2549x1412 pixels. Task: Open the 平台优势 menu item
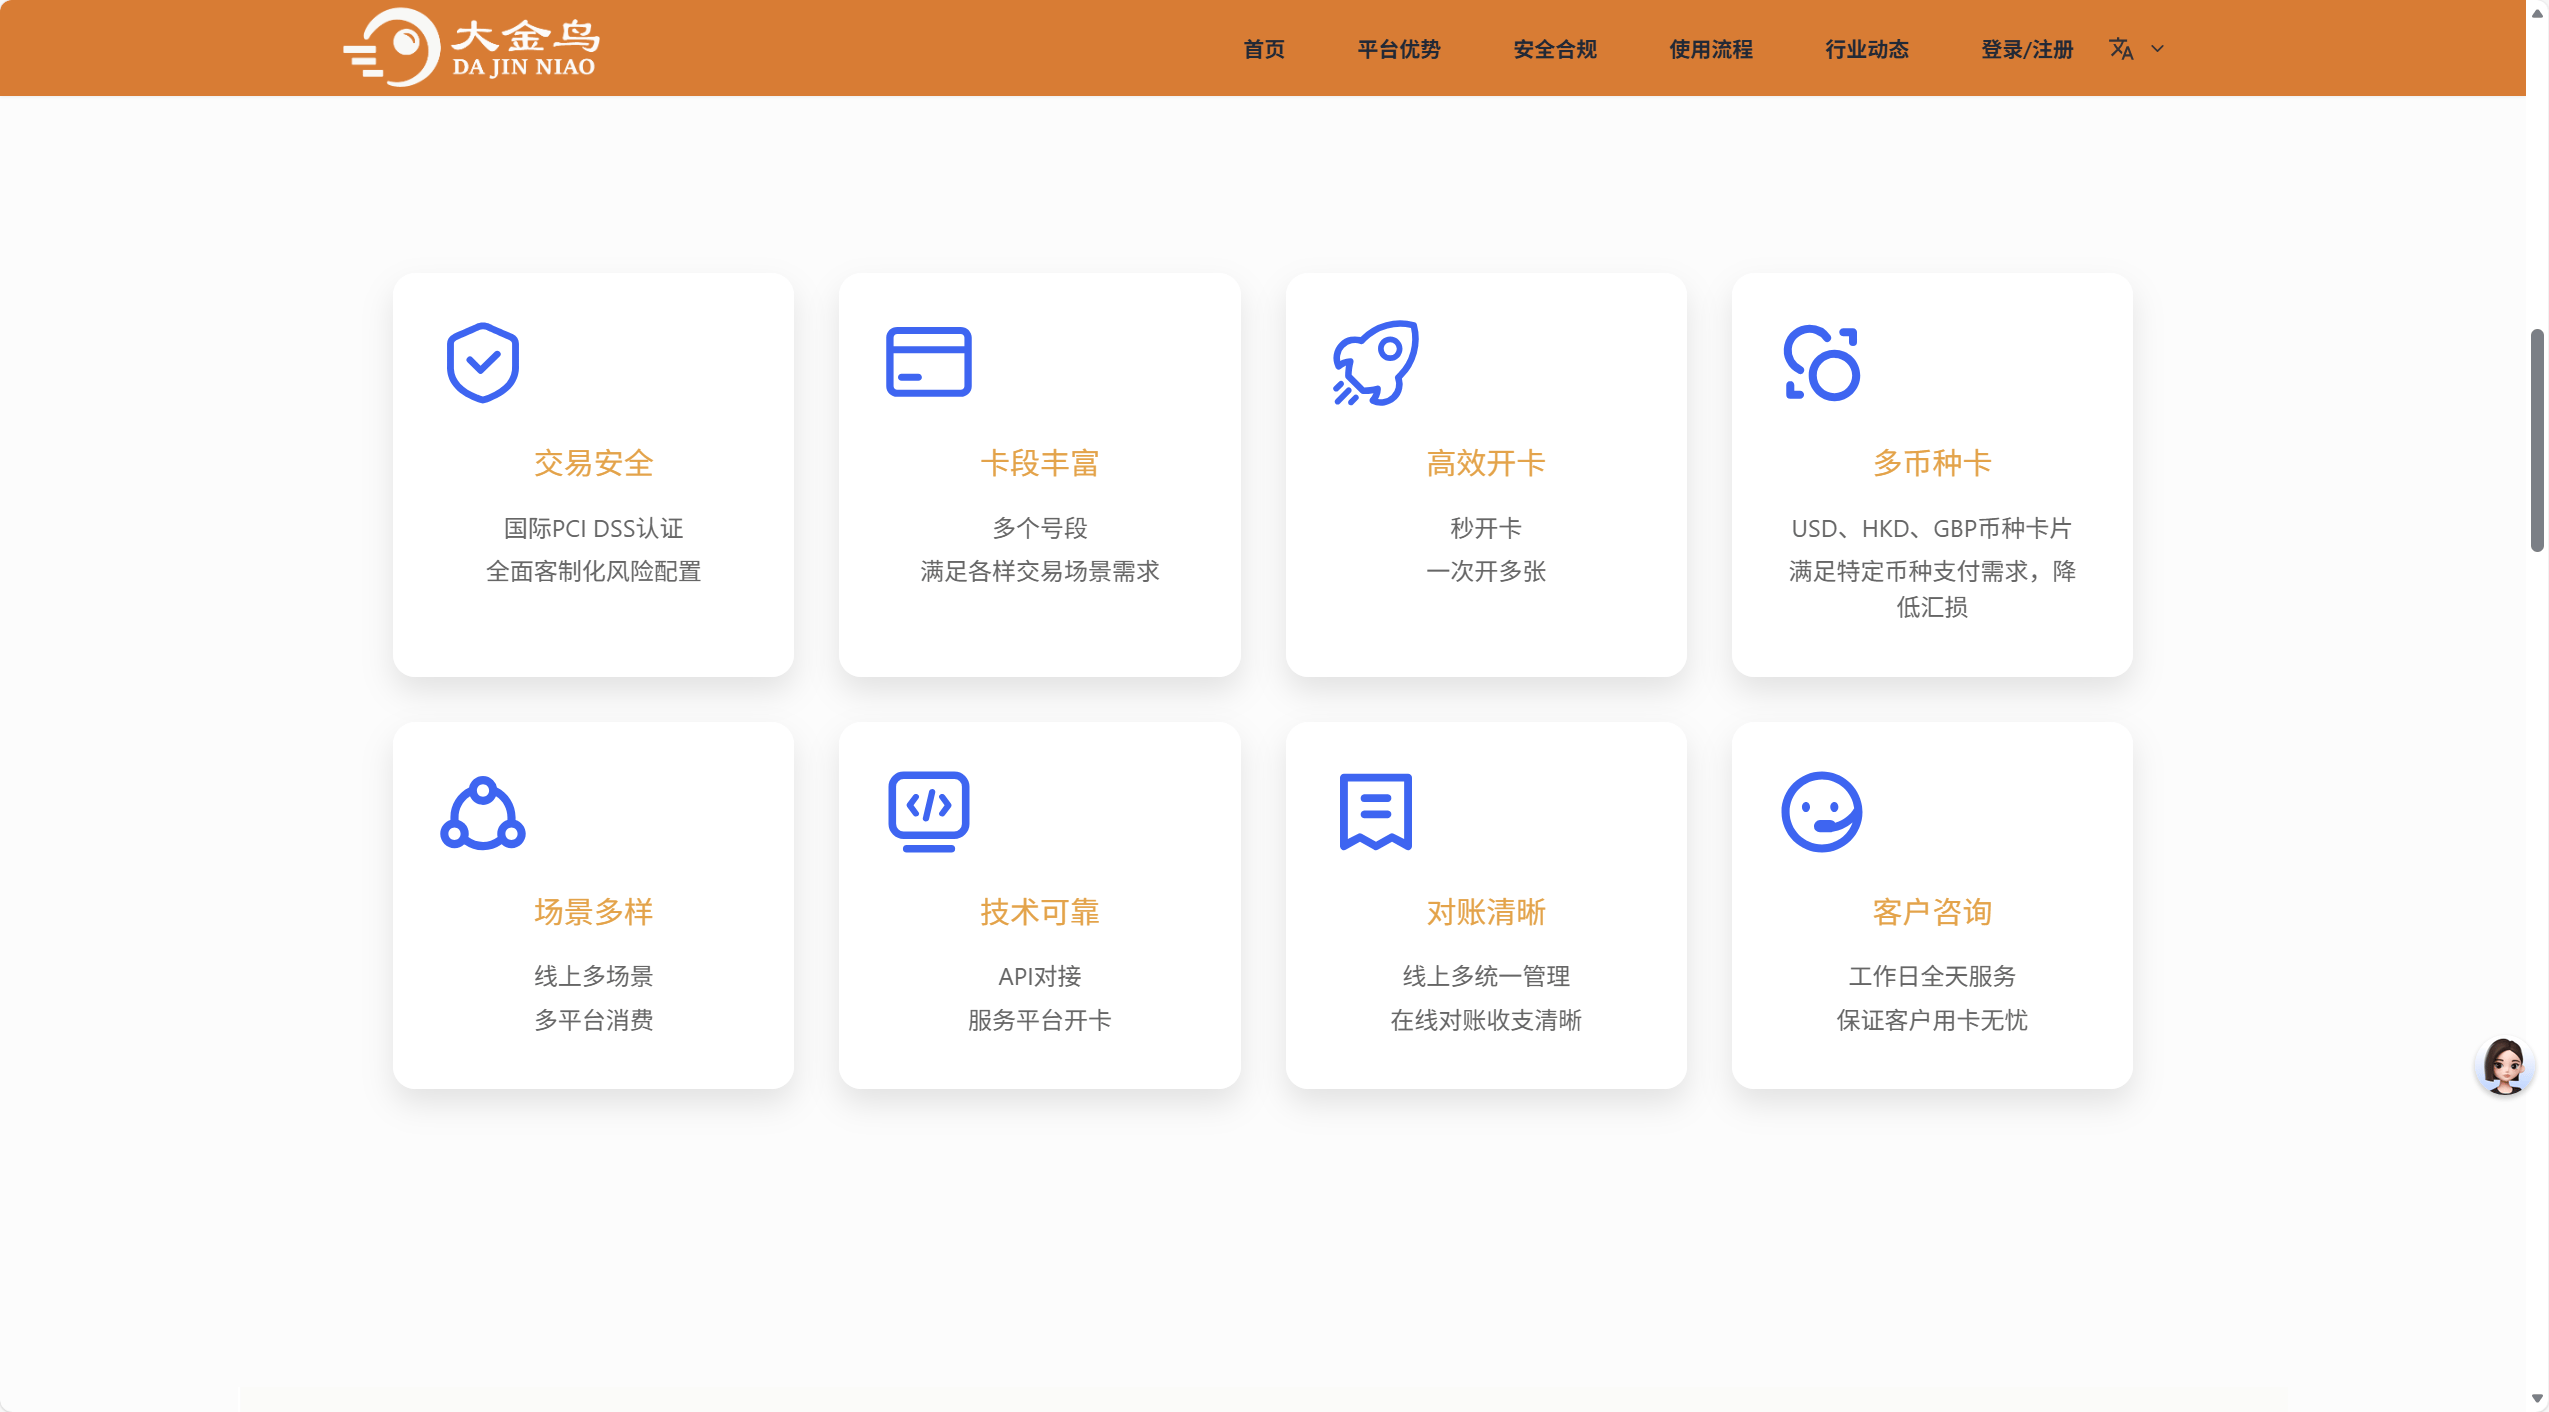click(1398, 49)
